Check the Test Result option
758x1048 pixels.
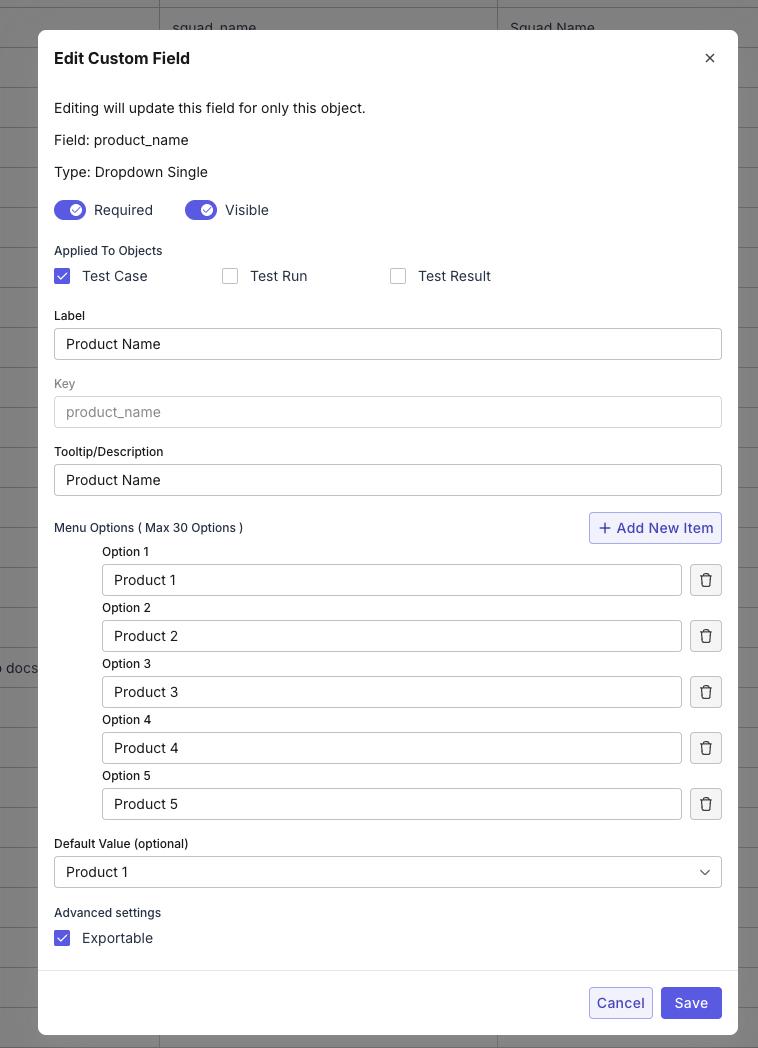pos(398,275)
